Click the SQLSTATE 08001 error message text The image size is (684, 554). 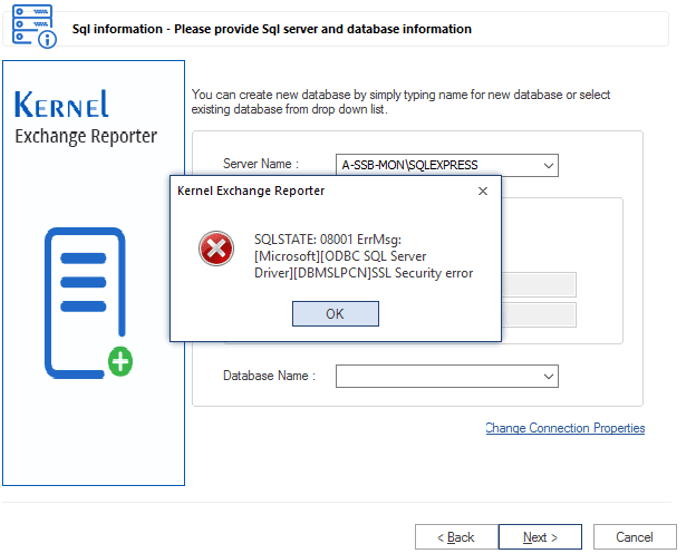click(x=363, y=256)
